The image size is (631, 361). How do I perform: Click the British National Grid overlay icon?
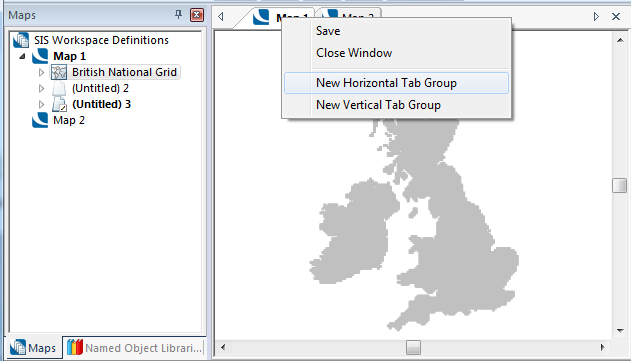59,72
